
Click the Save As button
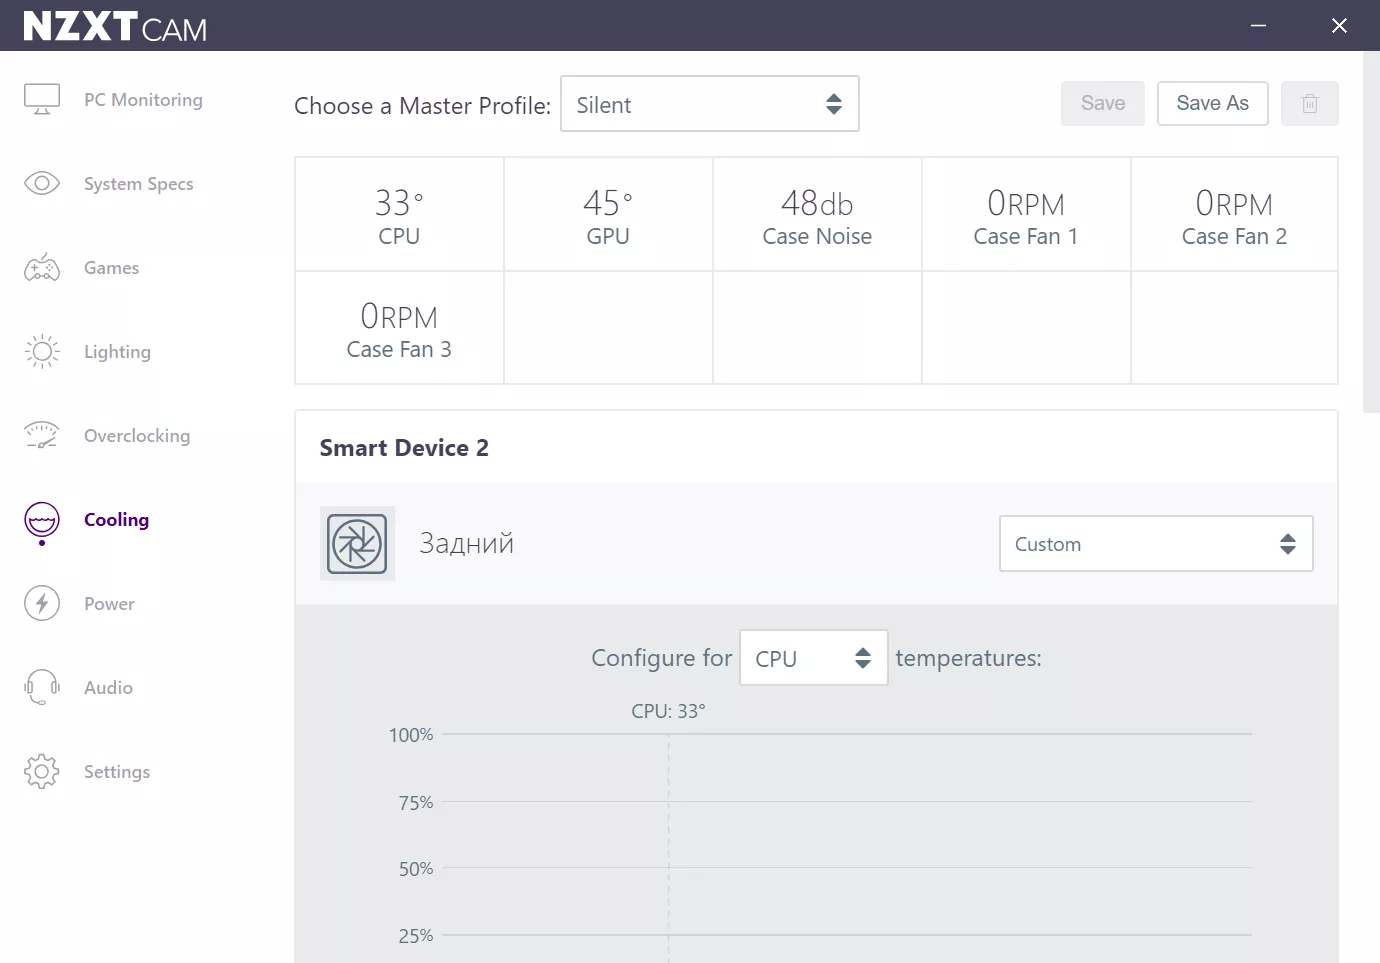[x=1213, y=104]
